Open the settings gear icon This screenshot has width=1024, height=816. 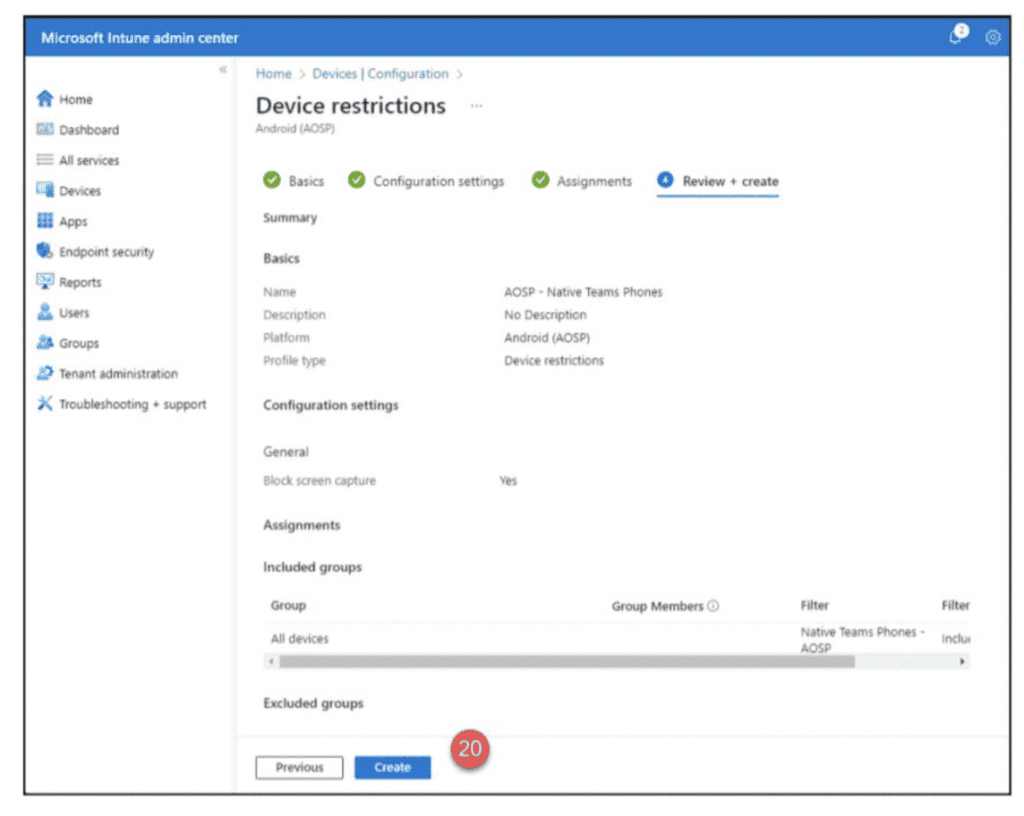(993, 38)
